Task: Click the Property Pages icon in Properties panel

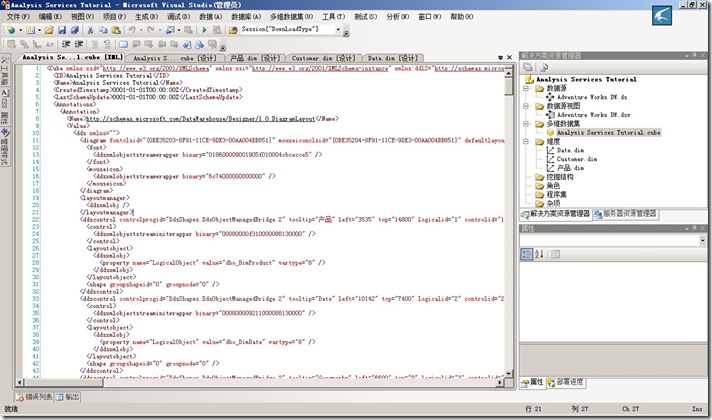Action: point(555,254)
